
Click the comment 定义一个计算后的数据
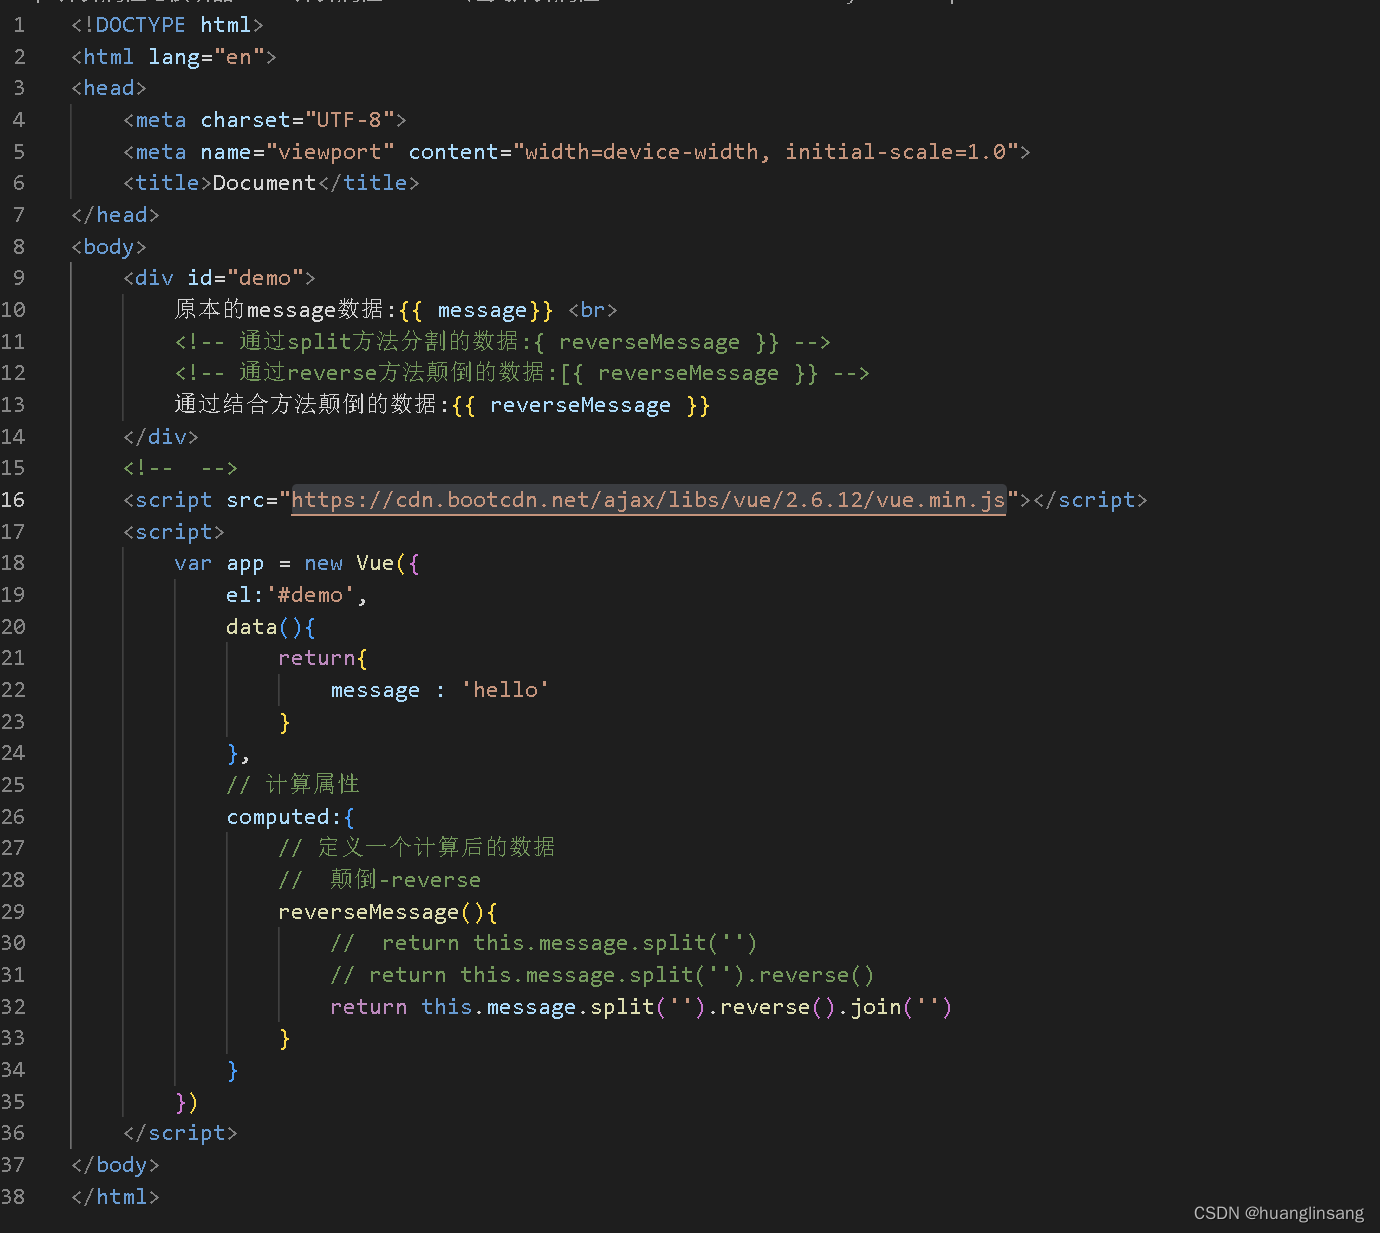417,848
